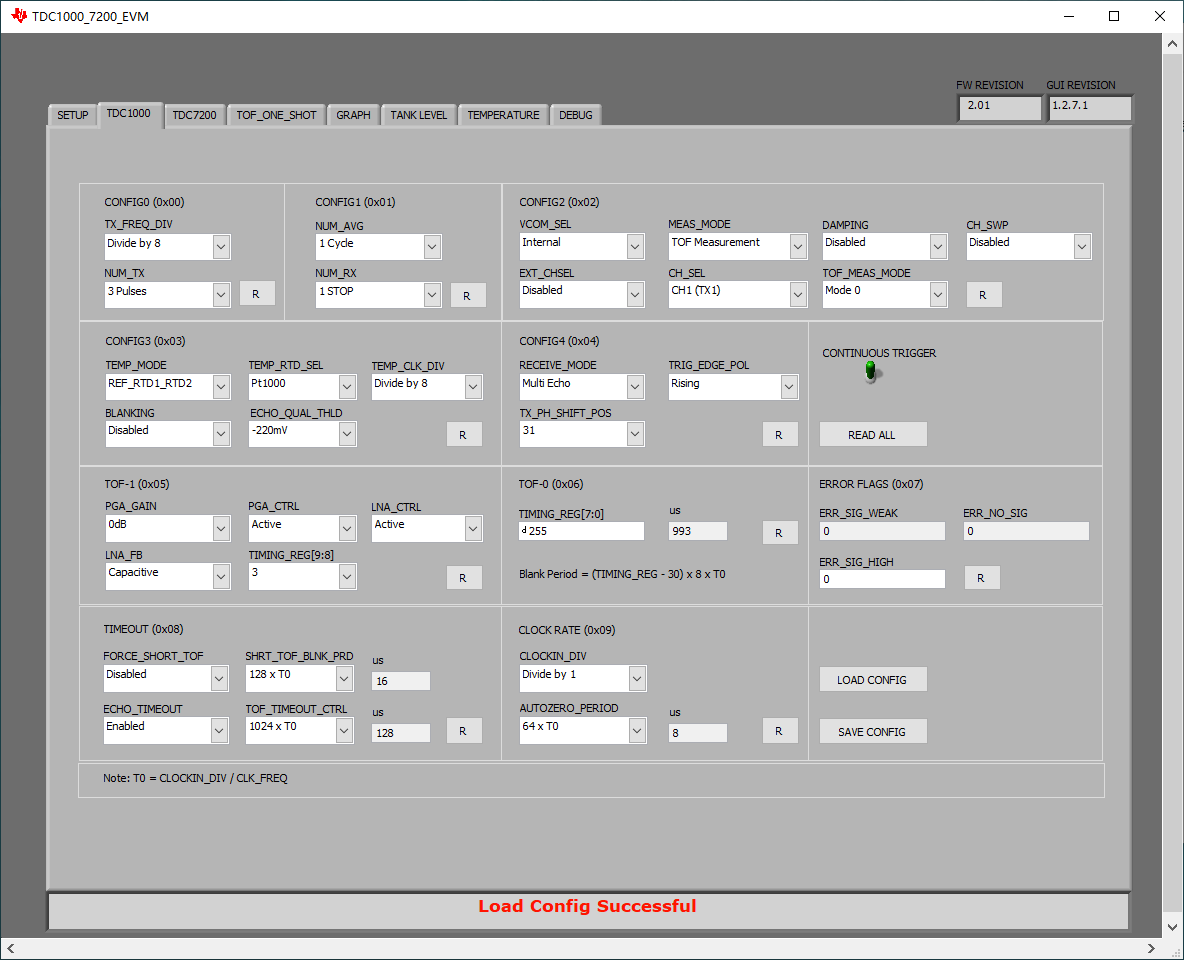Screen dimensions: 1184x960
Task: Open the TOF_ONE_SHOT tab
Action: [276, 115]
